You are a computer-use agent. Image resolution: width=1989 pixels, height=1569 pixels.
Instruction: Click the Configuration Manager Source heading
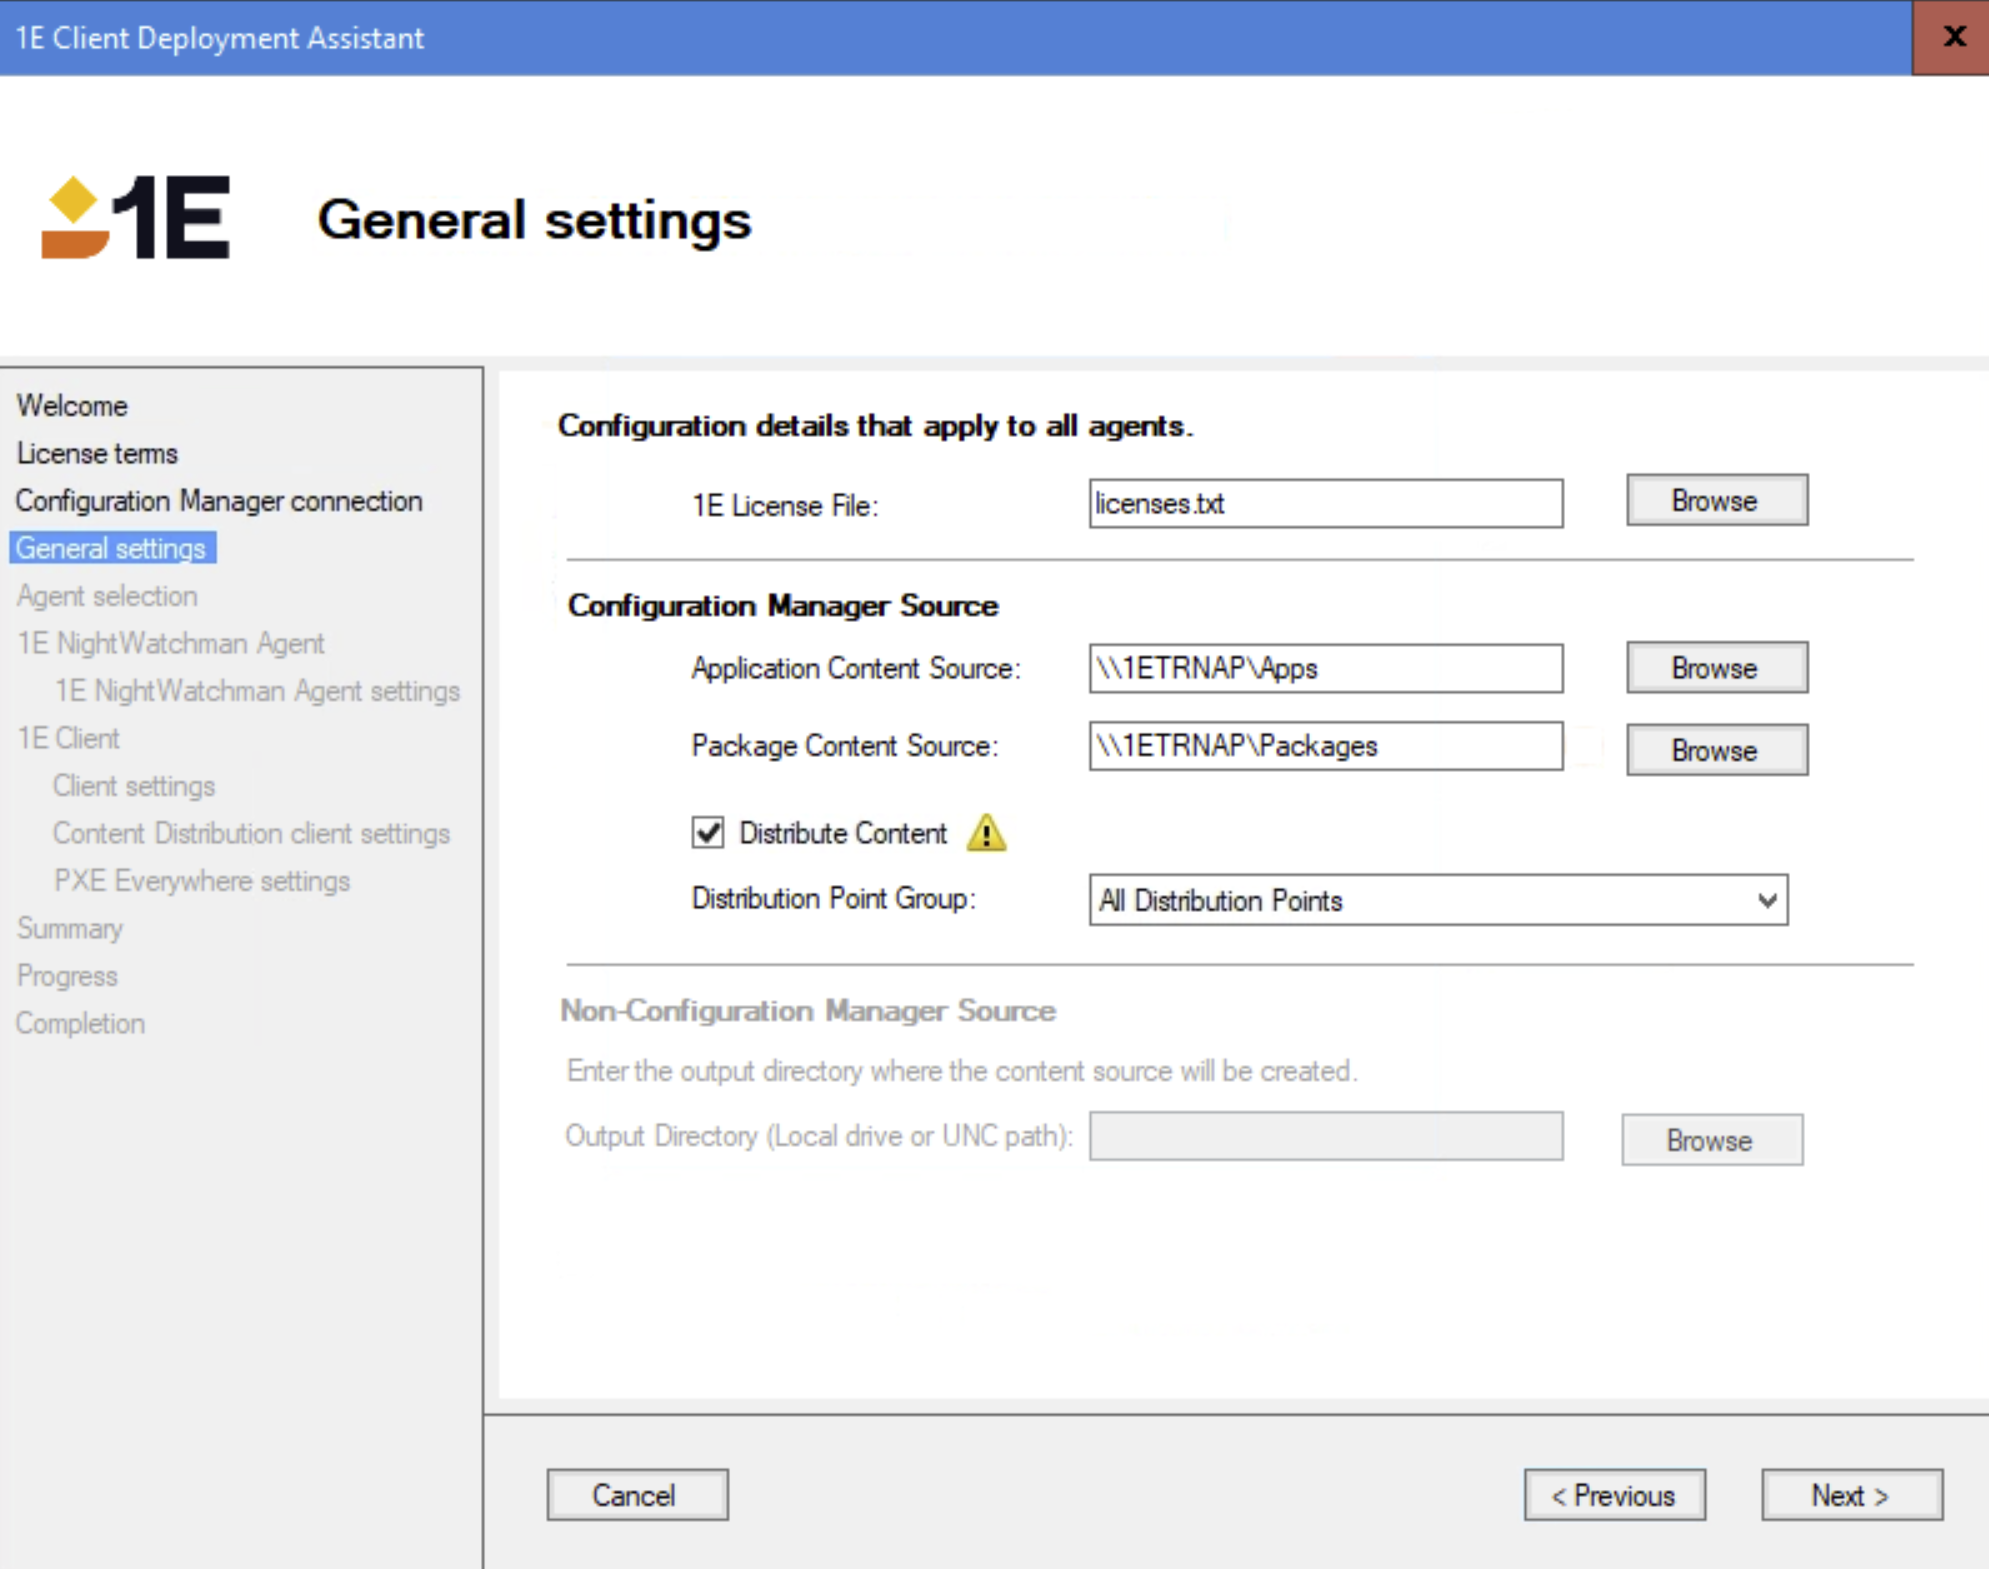click(783, 606)
